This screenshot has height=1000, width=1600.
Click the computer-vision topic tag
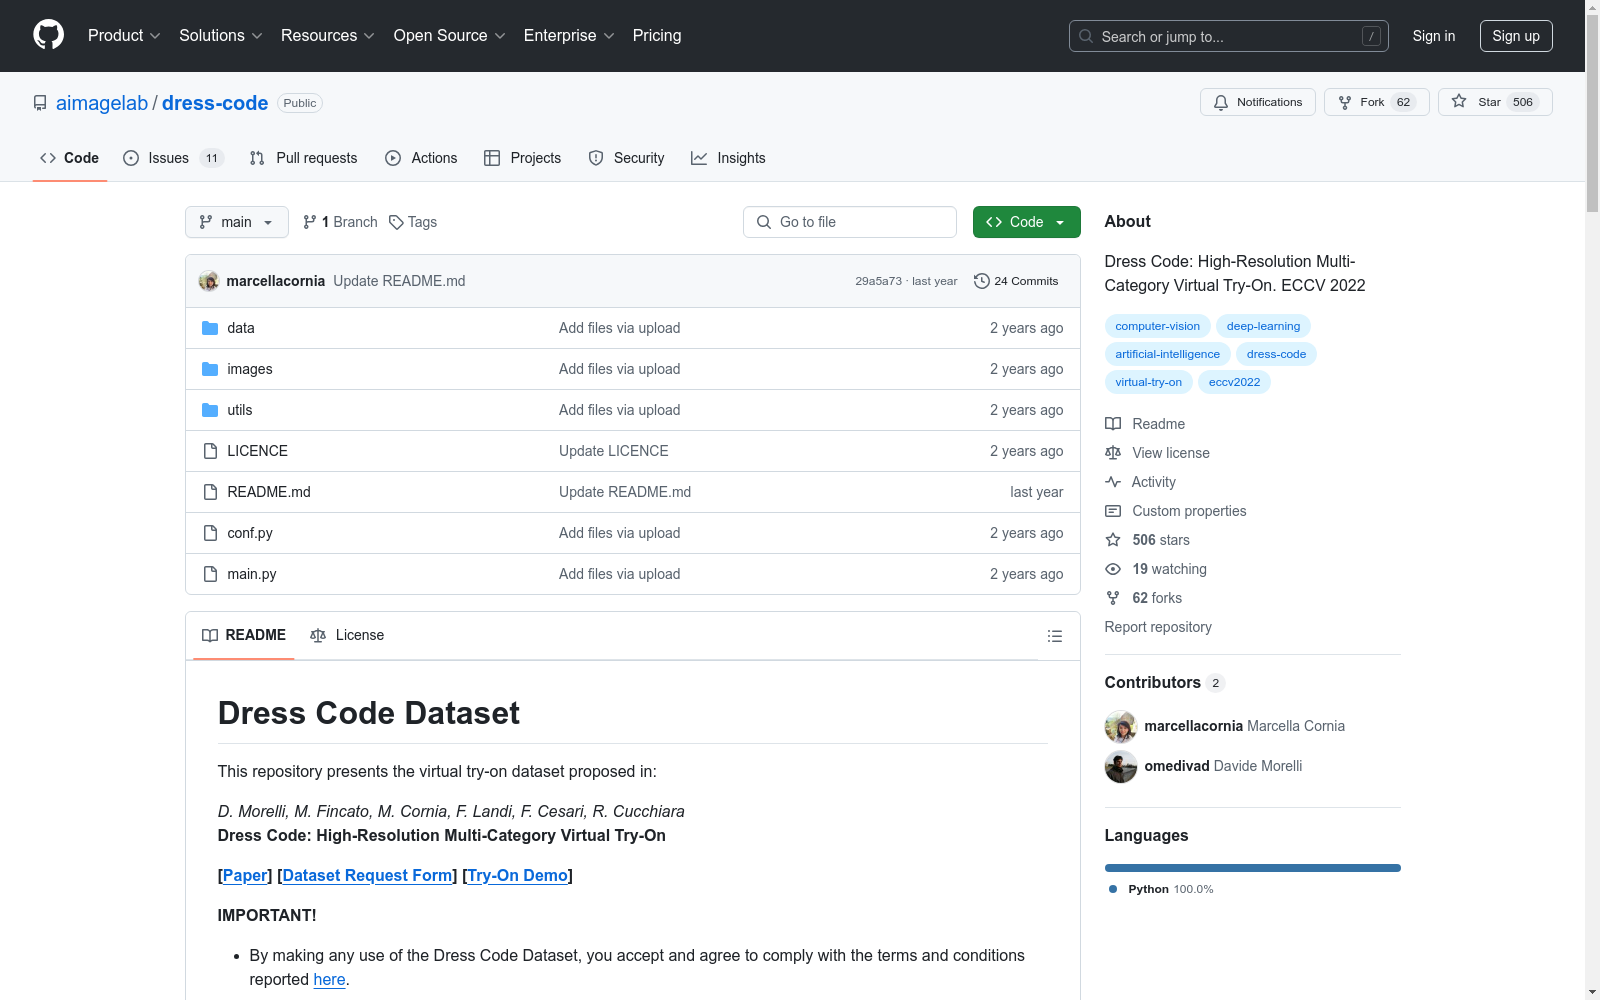point(1157,326)
